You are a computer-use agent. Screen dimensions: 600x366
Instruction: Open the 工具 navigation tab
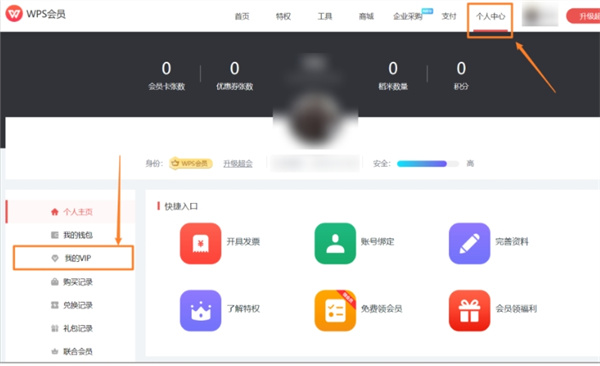pyautogui.click(x=324, y=16)
